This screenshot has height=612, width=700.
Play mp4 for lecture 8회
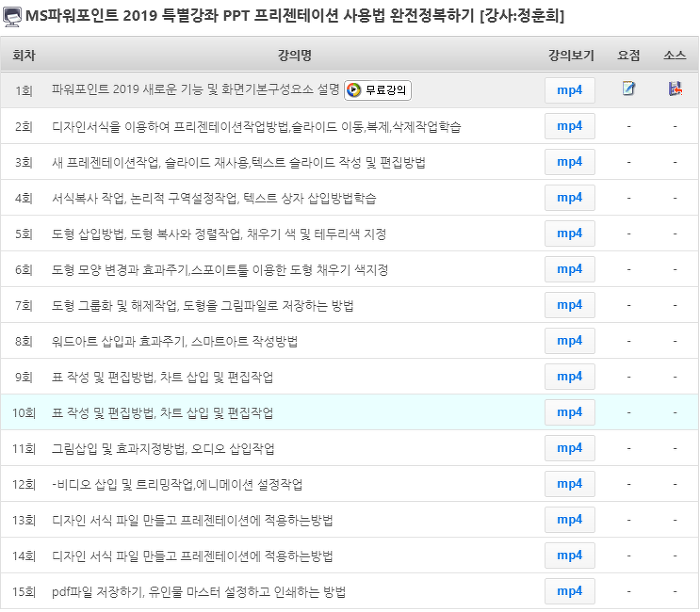tap(570, 341)
